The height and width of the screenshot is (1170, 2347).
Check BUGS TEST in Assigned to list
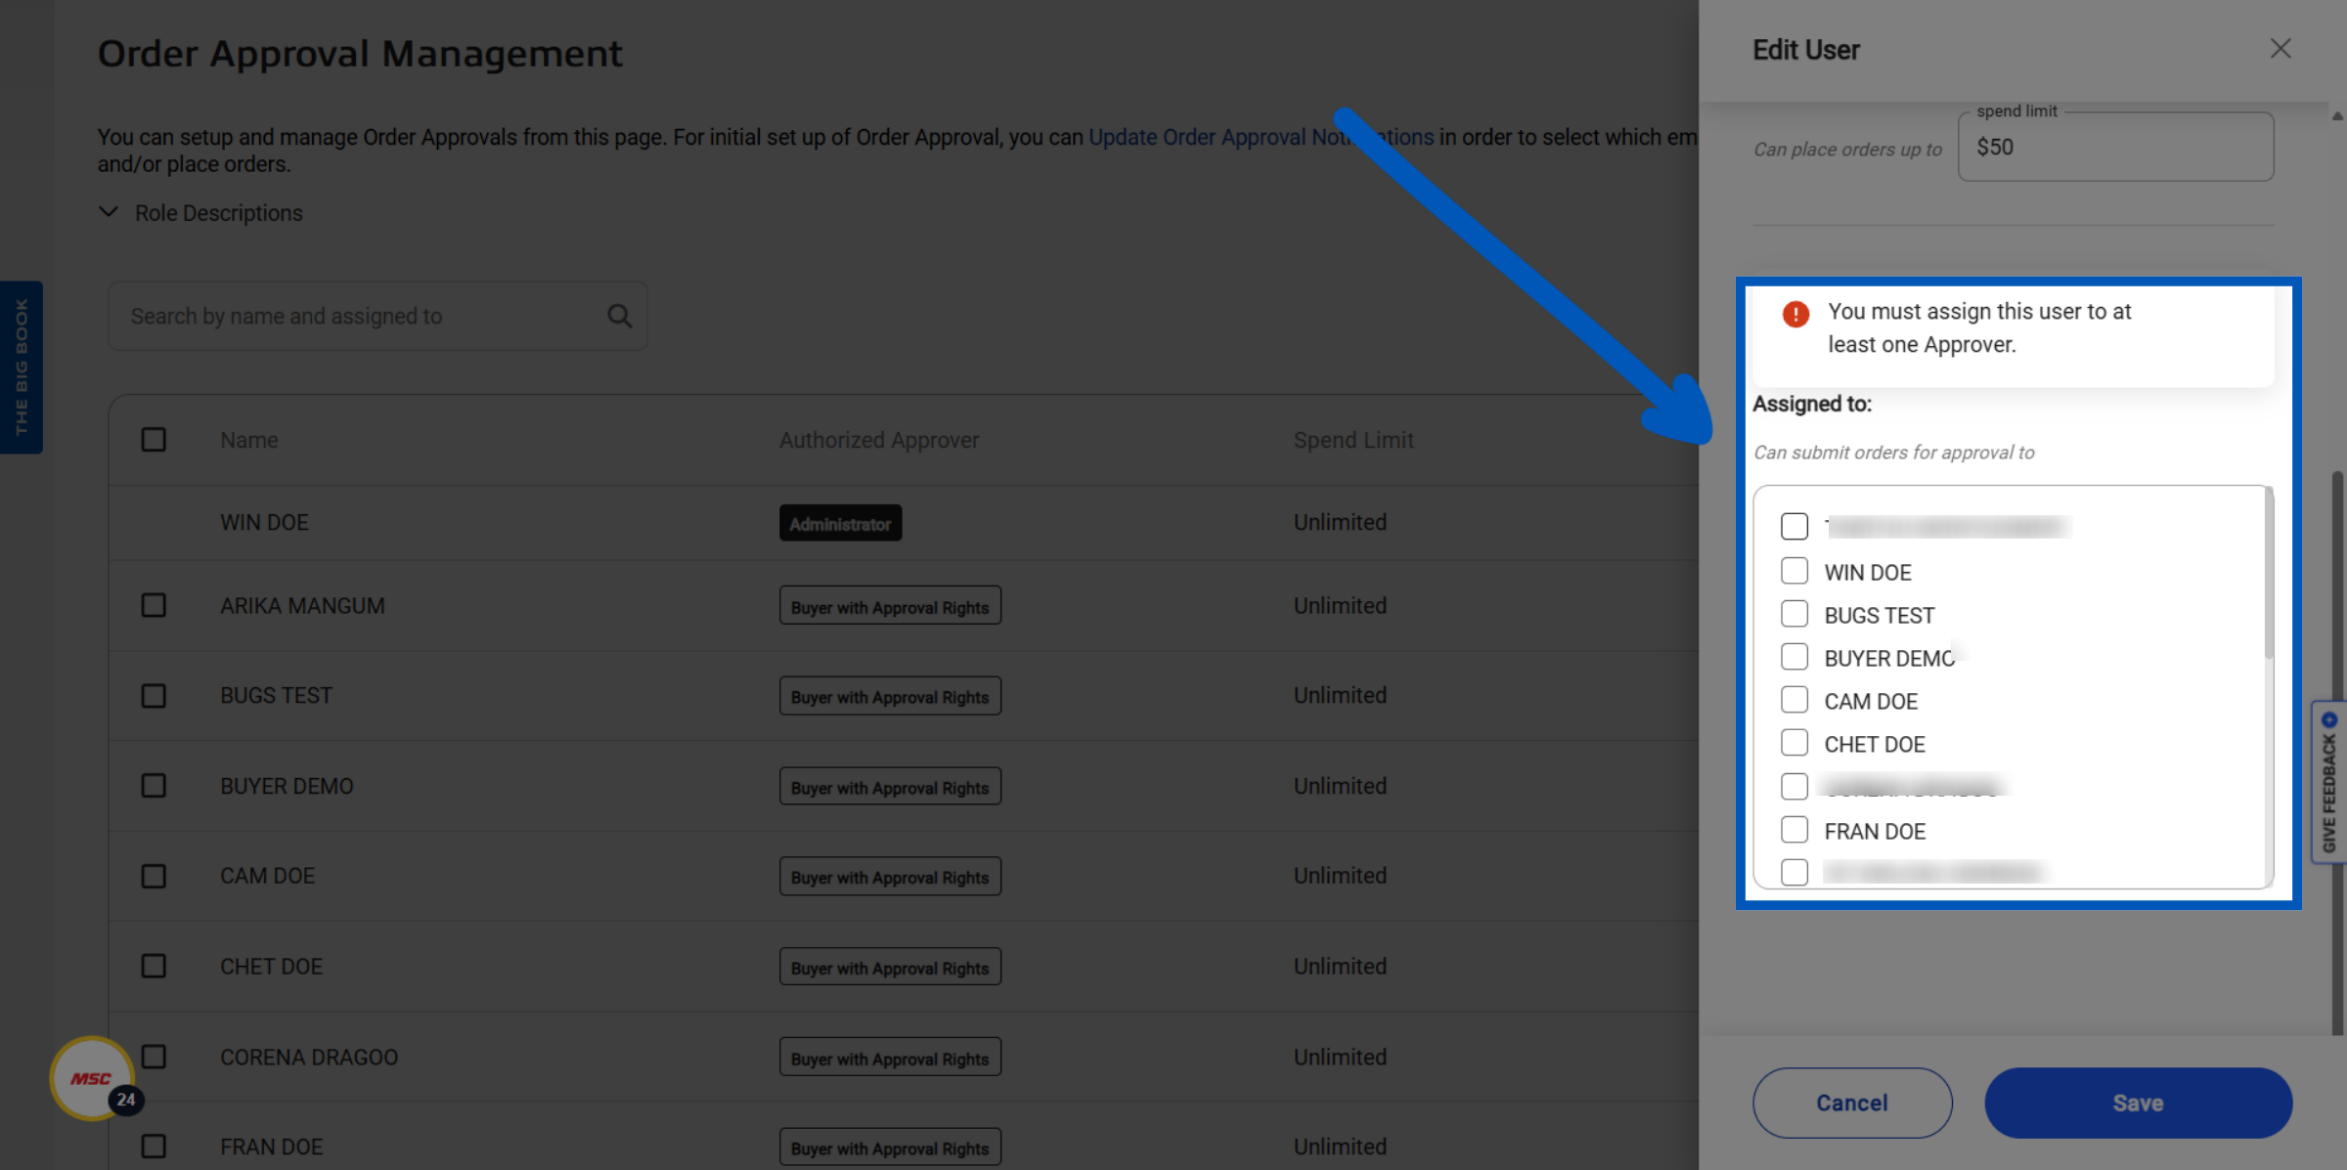coord(1794,614)
